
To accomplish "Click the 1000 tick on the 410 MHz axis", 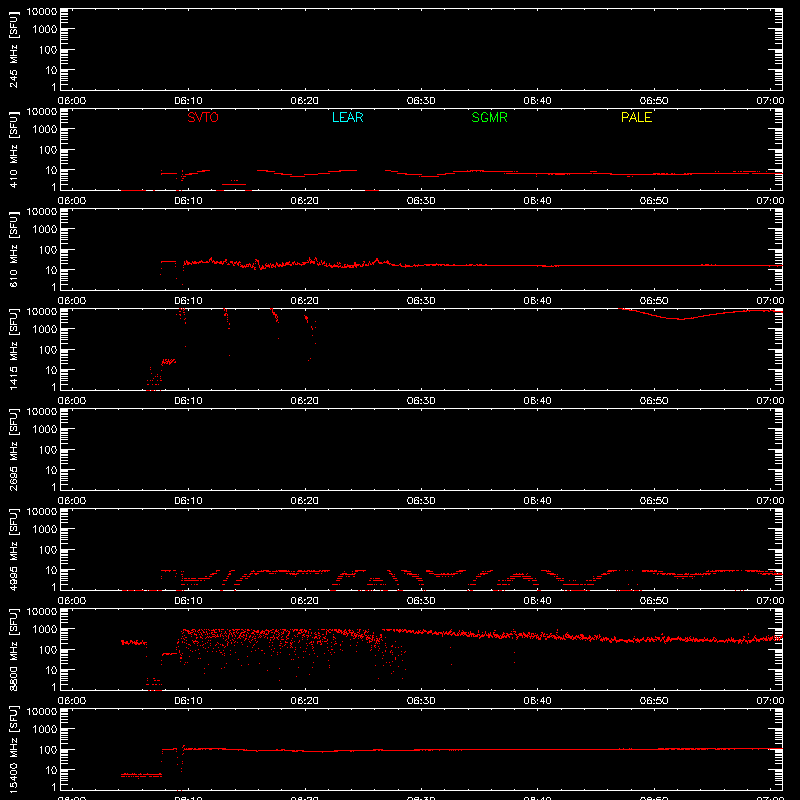I will [x=45, y=130].
